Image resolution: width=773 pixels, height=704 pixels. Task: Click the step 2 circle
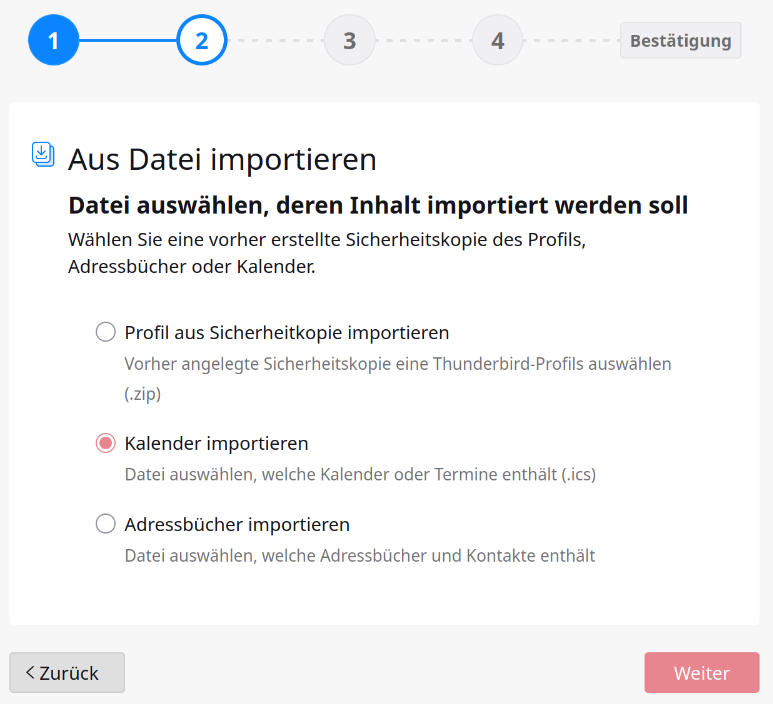[201, 41]
